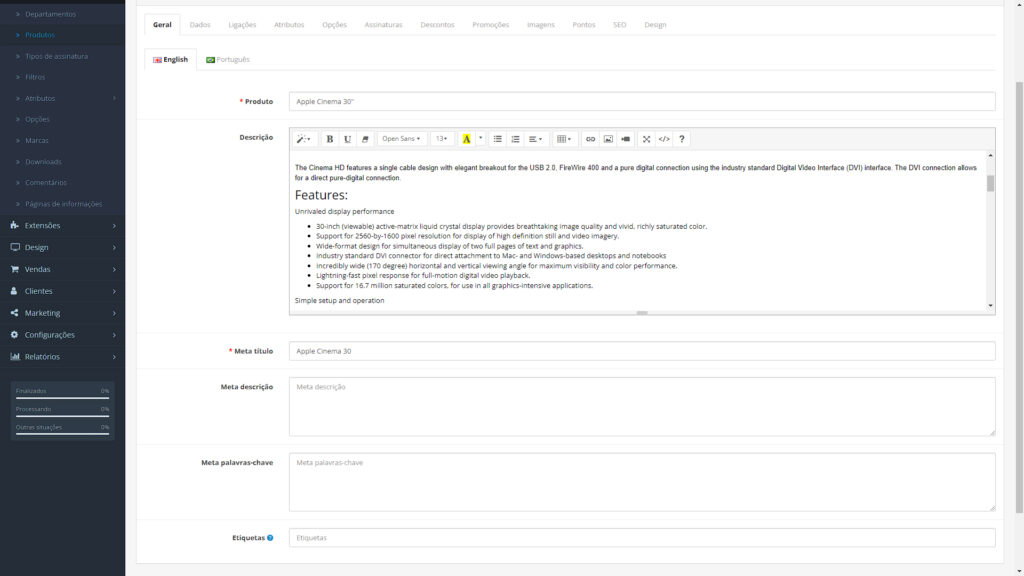This screenshot has width=1024, height=576.
Task: Open the SEO tab
Action: (620, 25)
